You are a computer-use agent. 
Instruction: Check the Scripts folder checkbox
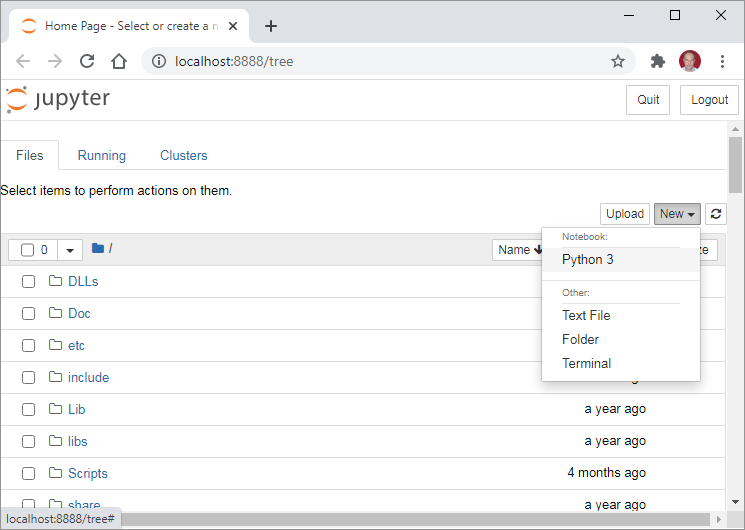pyautogui.click(x=29, y=473)
